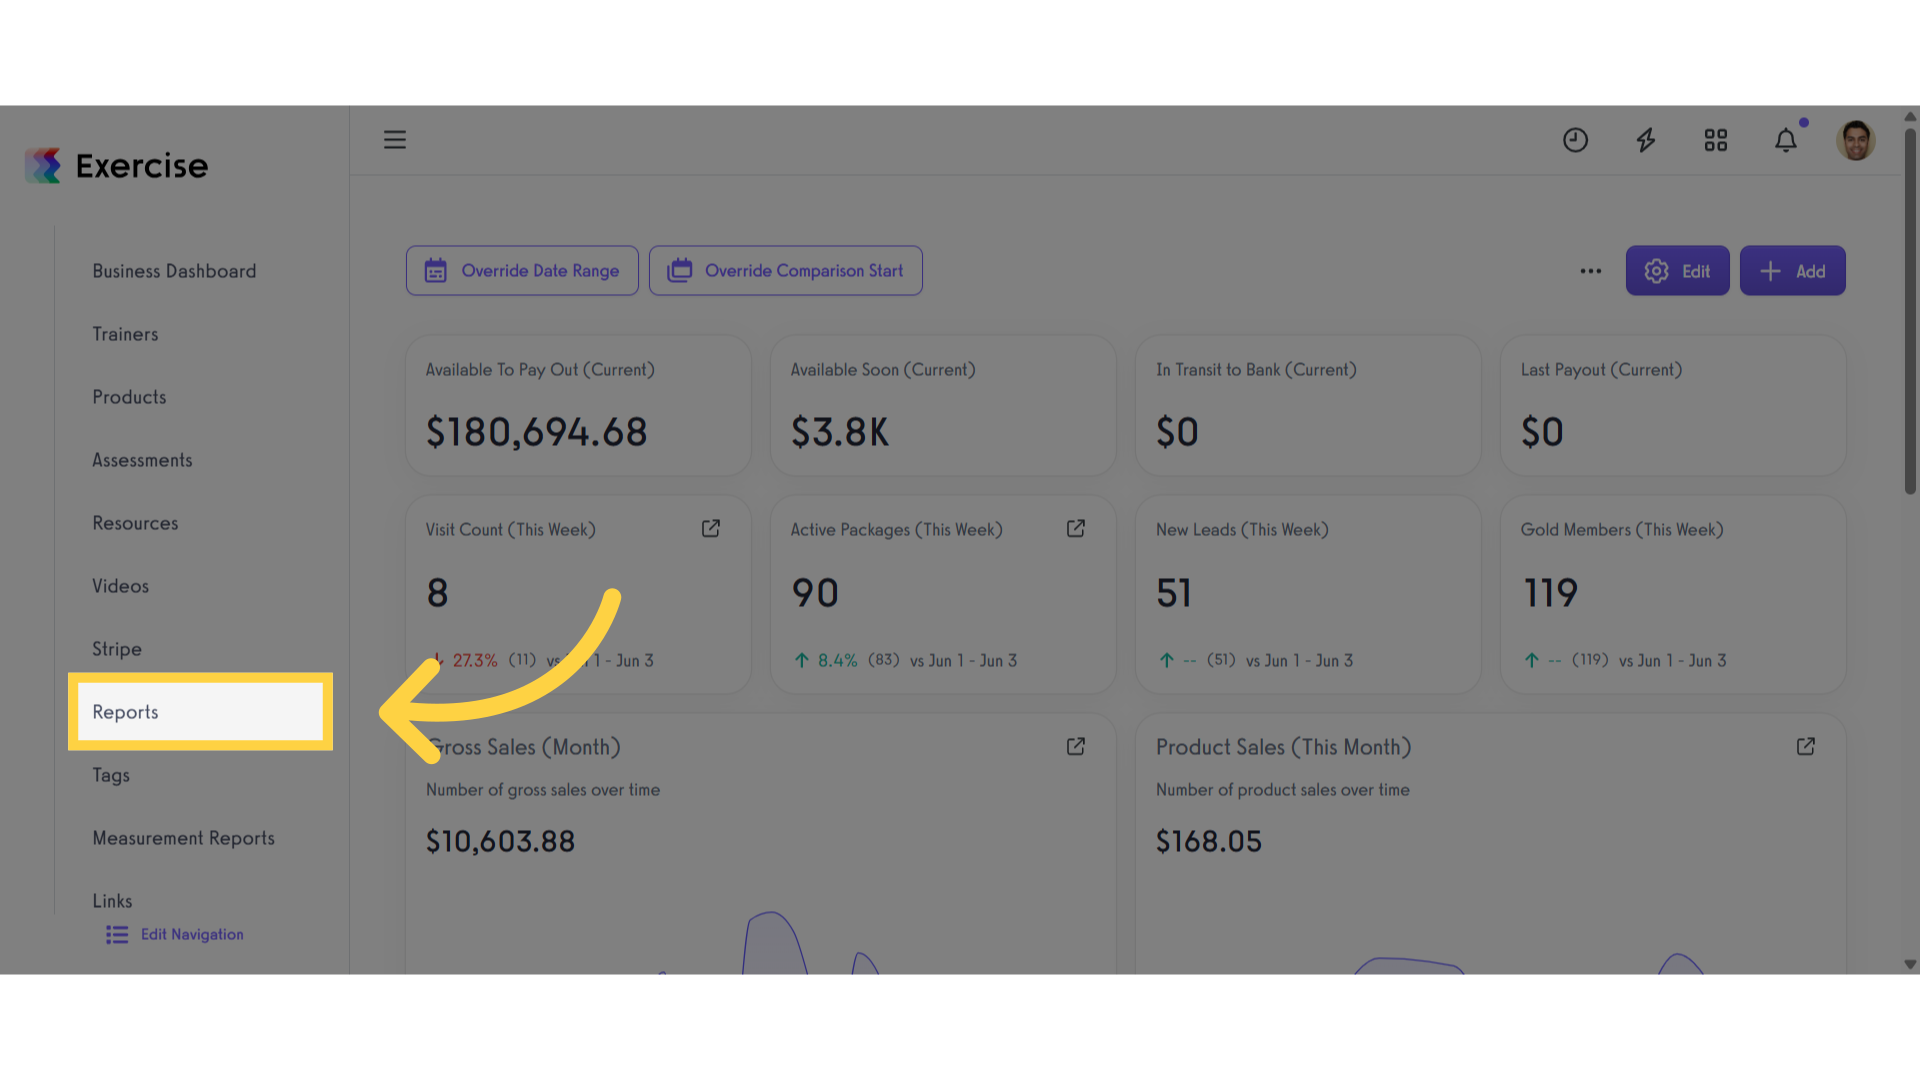The height and width of the screenshot is (1080, 1920).
Task: Open the notifications bell icon
Action: (x=1786, y=140)
